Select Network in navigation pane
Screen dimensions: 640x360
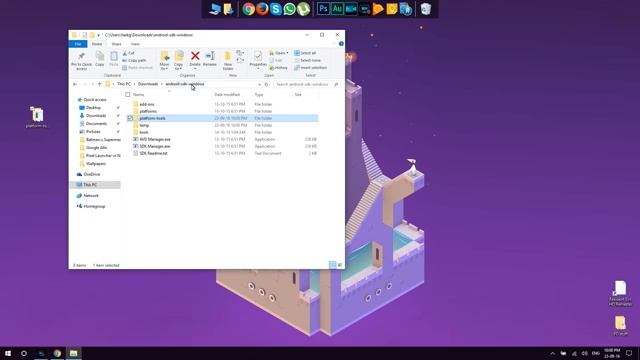(x=91, y=196)
